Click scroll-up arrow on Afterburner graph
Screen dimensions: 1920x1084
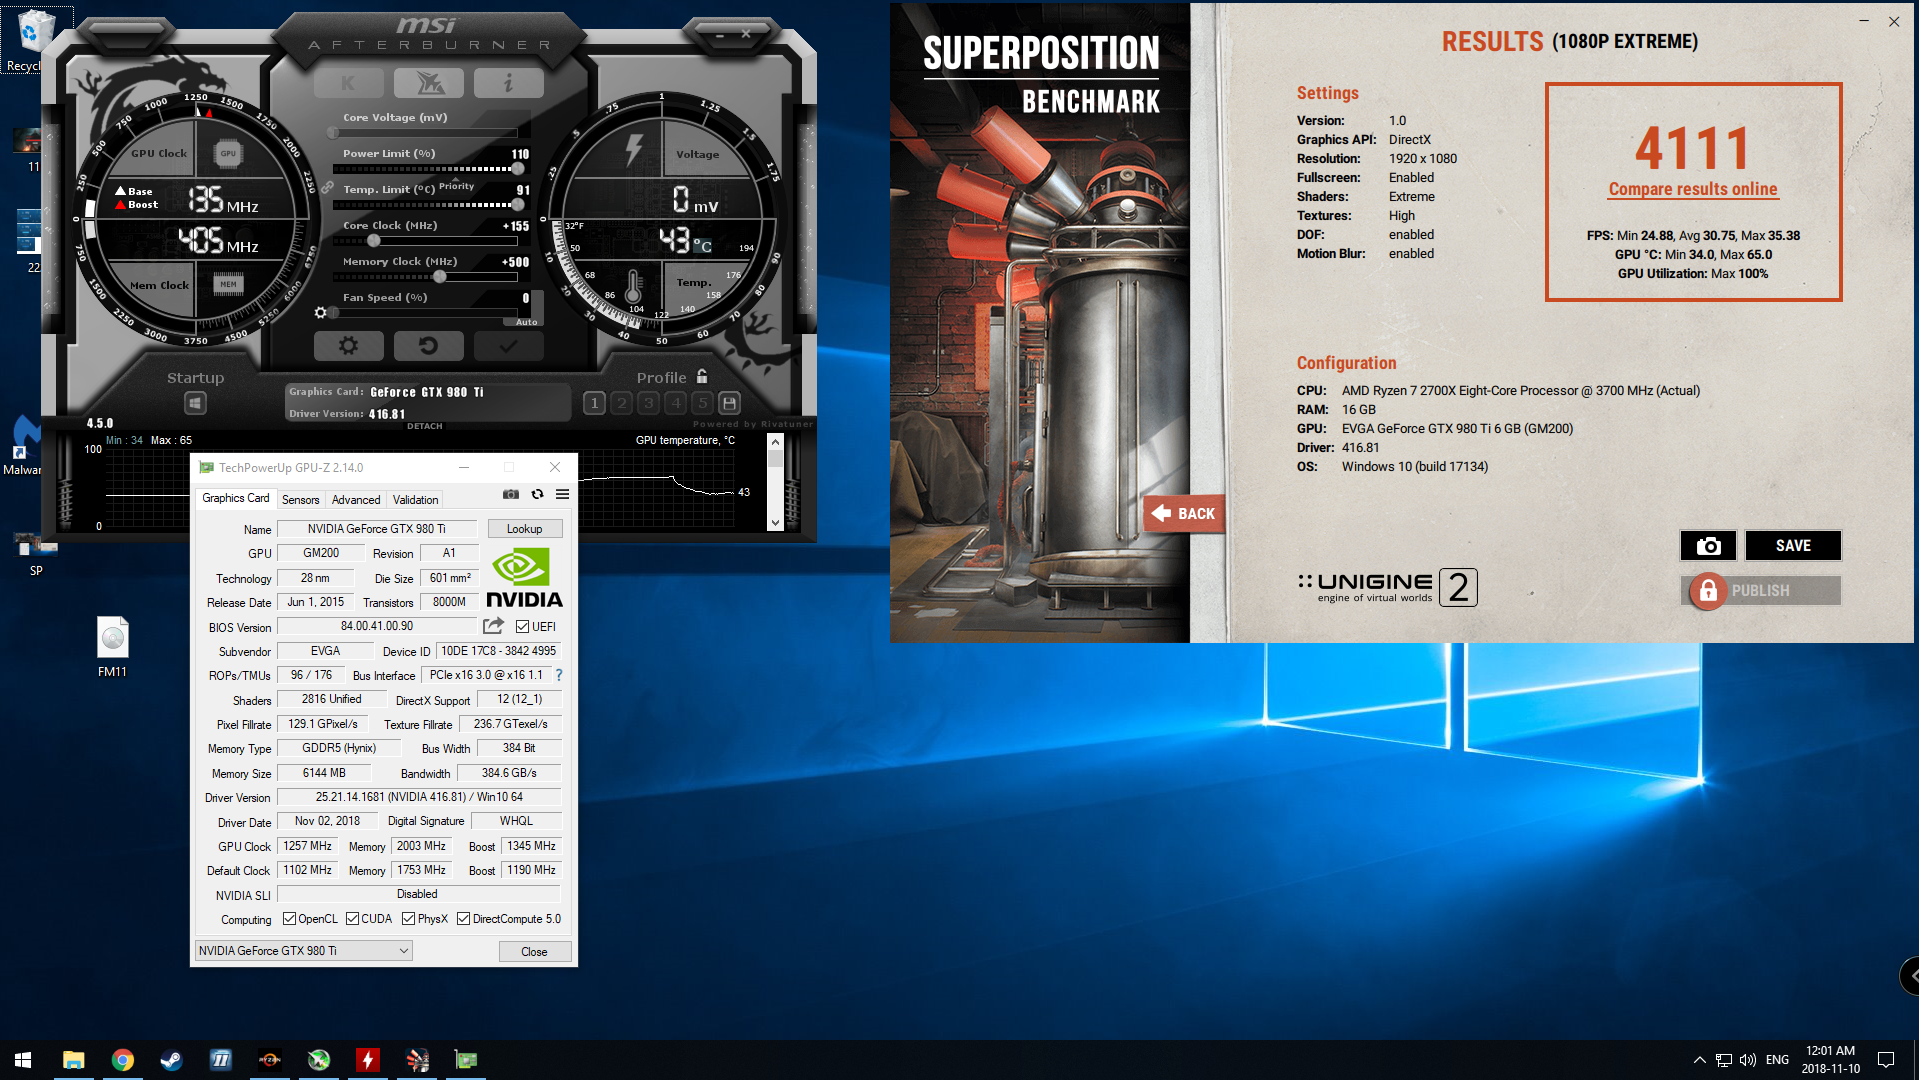pyautogui.click(x=775, y=444)
